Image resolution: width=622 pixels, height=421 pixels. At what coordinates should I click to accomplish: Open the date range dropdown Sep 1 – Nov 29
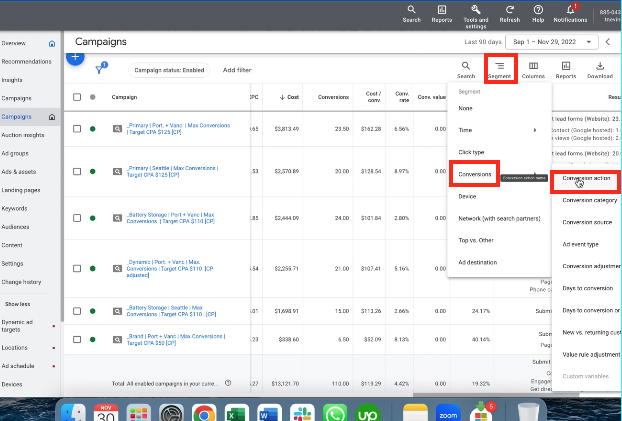click(x=554, y=42)
